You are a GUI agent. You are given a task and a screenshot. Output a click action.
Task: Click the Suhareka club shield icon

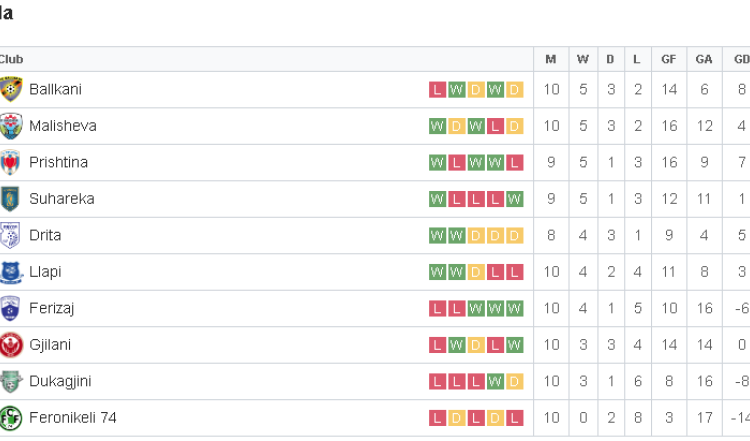[10, 199]
